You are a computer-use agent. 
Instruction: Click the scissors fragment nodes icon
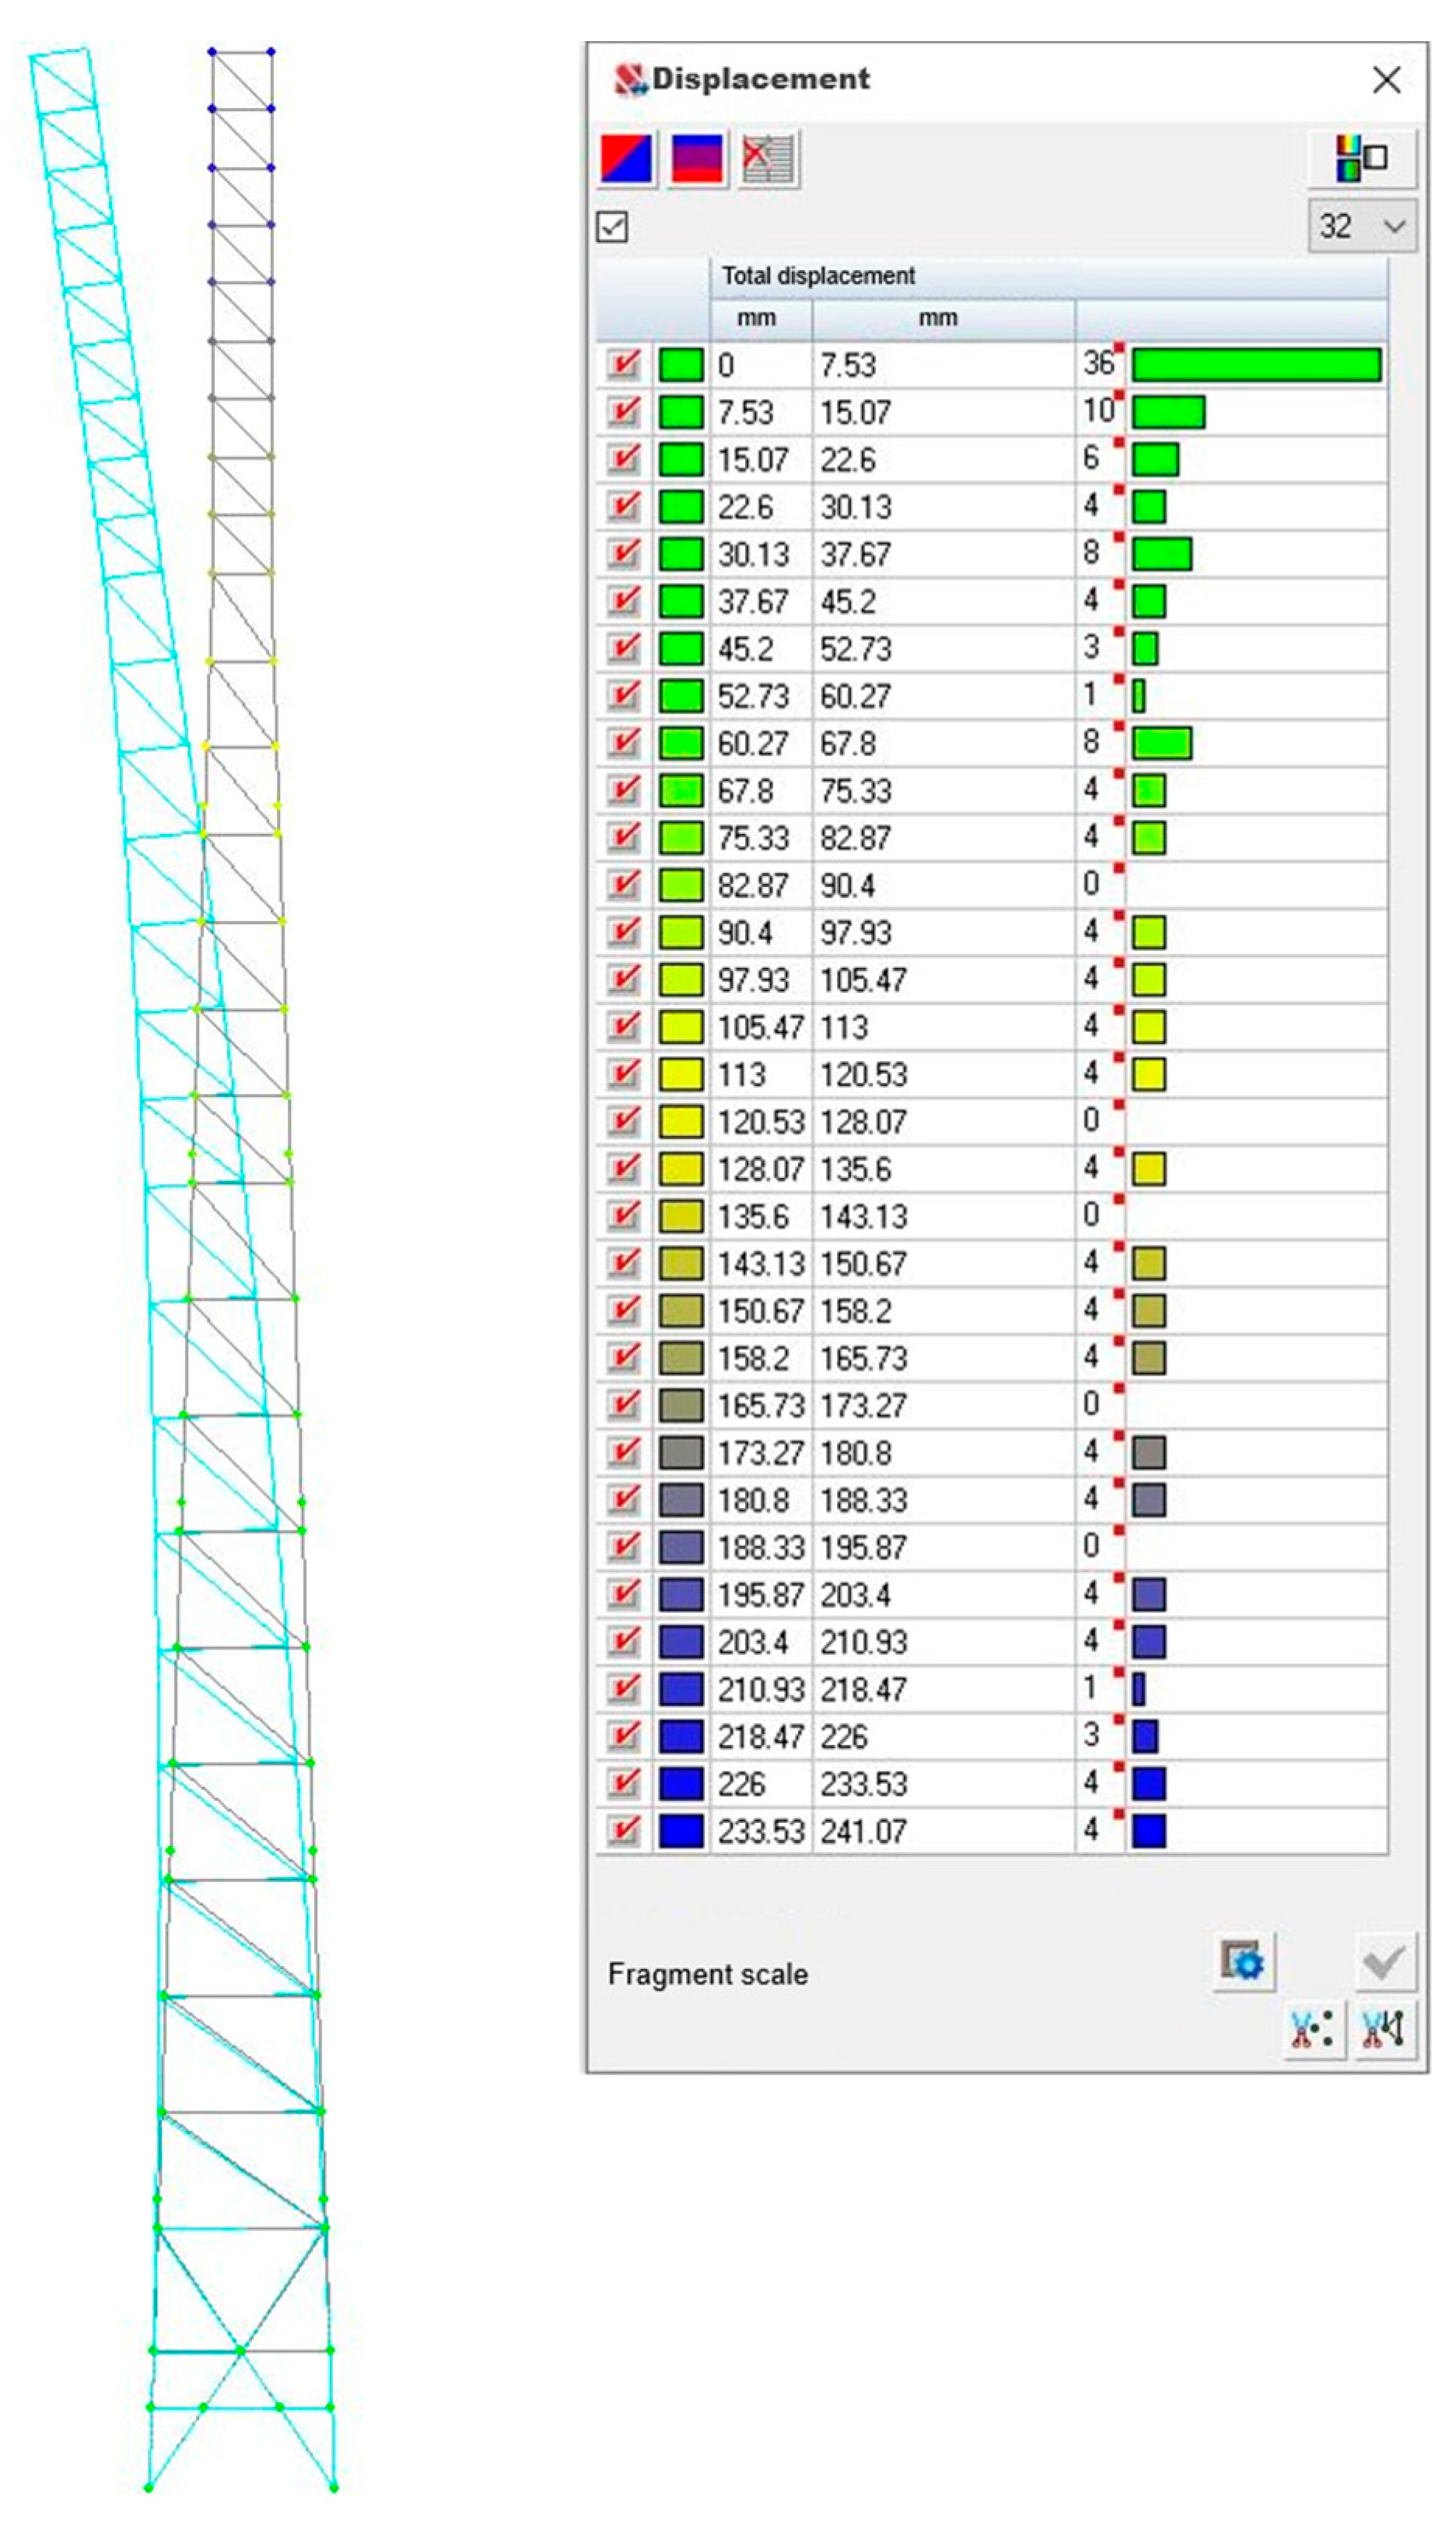[1312, 2028]
